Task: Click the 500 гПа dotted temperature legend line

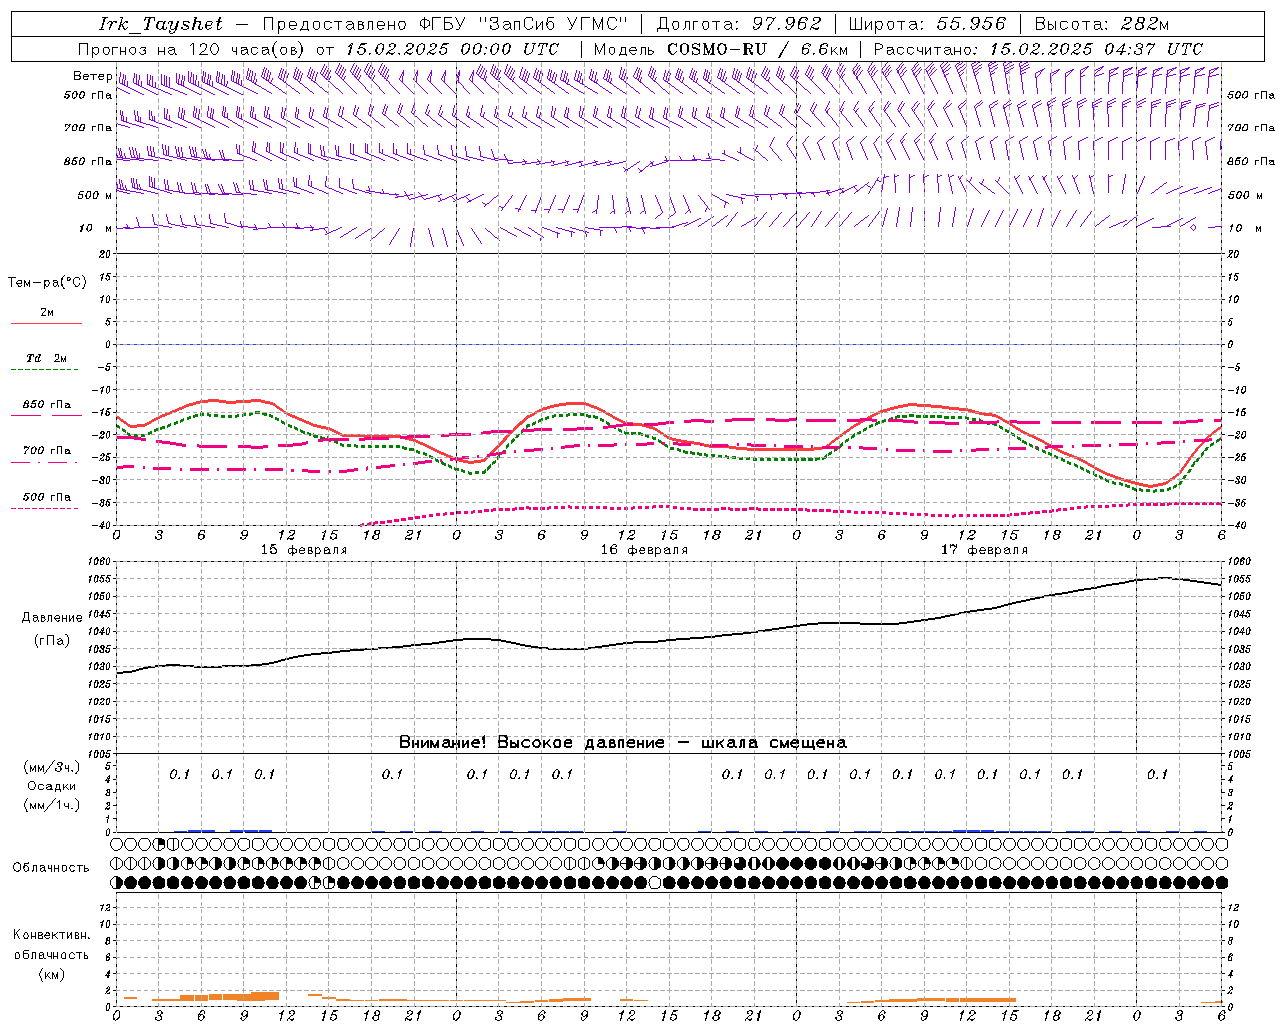Action: pyautogui.click(x=46, y=508)
